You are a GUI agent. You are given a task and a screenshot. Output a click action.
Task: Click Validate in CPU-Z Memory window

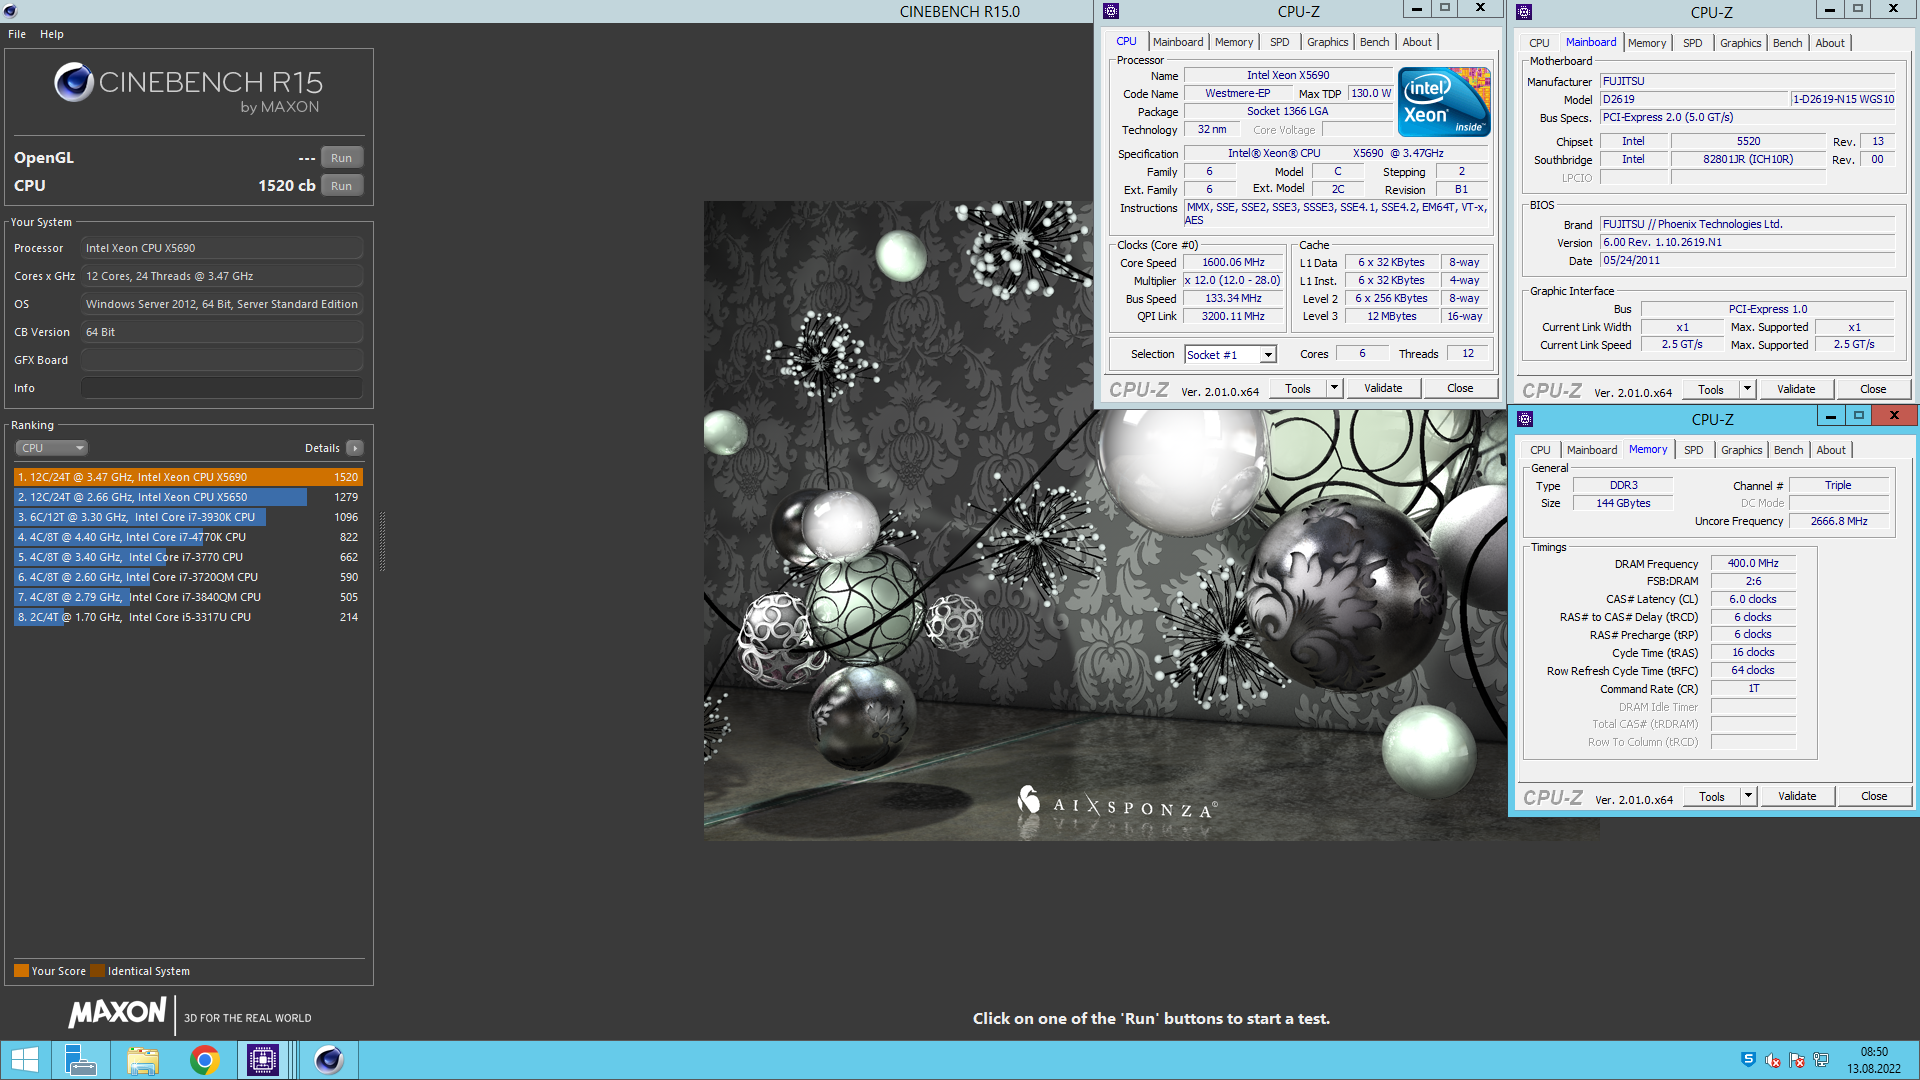point(1797,796)
